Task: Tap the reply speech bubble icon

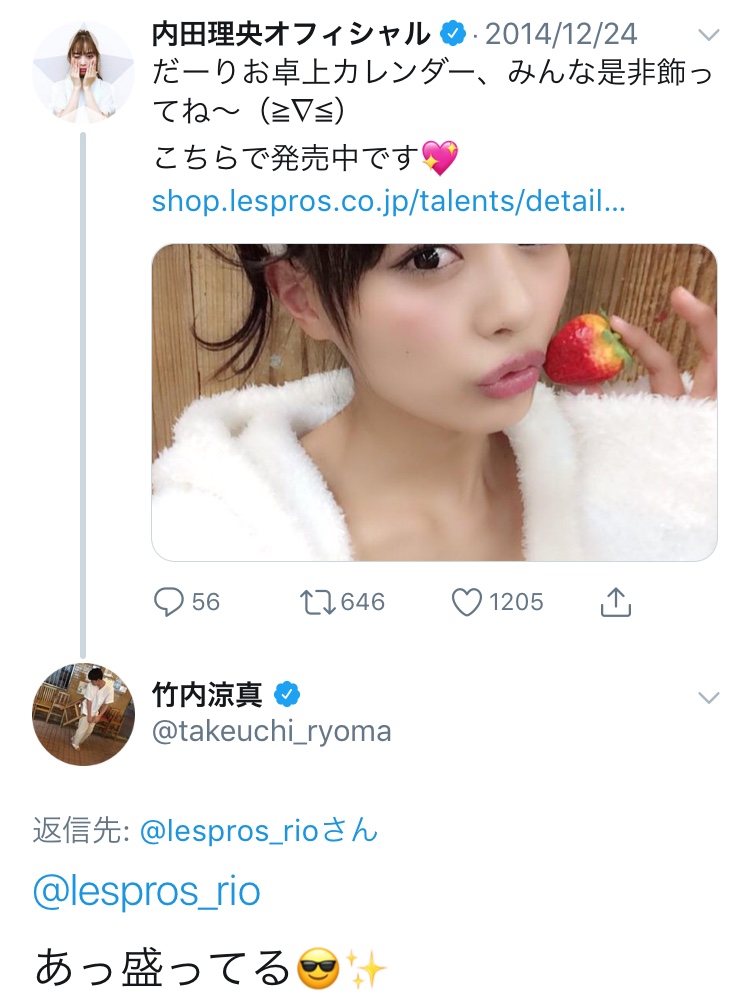Action: click(168, 602)
